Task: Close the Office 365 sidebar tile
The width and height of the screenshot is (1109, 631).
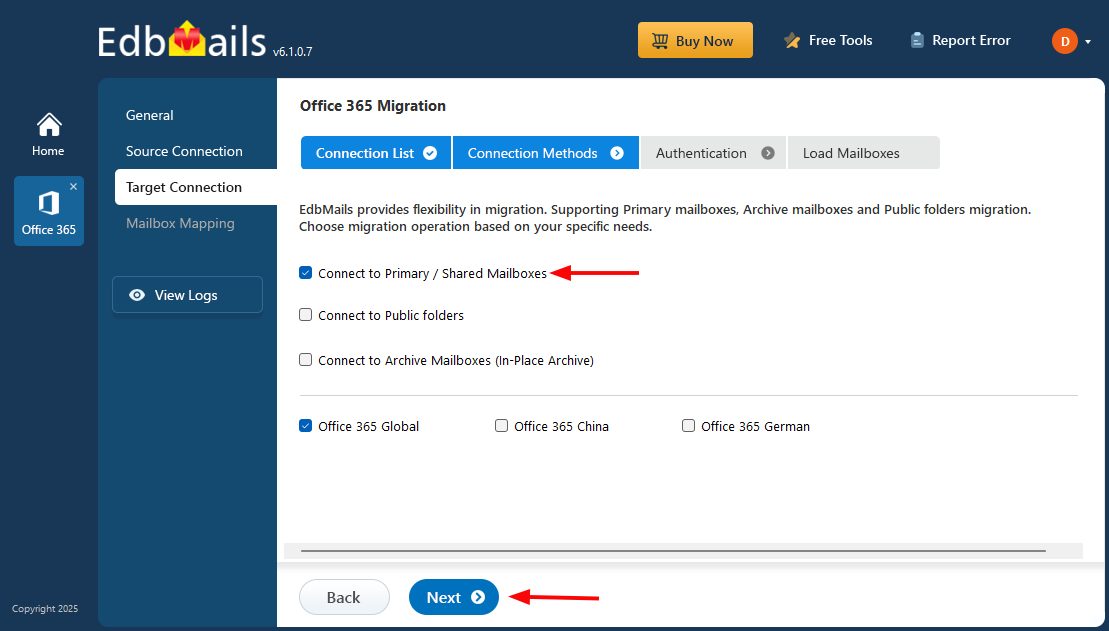Action: click(x=74, y=187)
